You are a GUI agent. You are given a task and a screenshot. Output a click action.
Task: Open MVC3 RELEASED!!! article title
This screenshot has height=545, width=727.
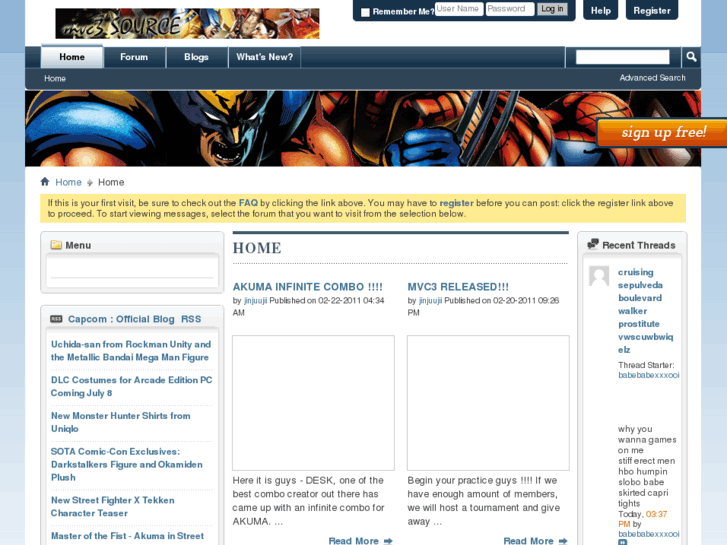[x=458, y=287]
